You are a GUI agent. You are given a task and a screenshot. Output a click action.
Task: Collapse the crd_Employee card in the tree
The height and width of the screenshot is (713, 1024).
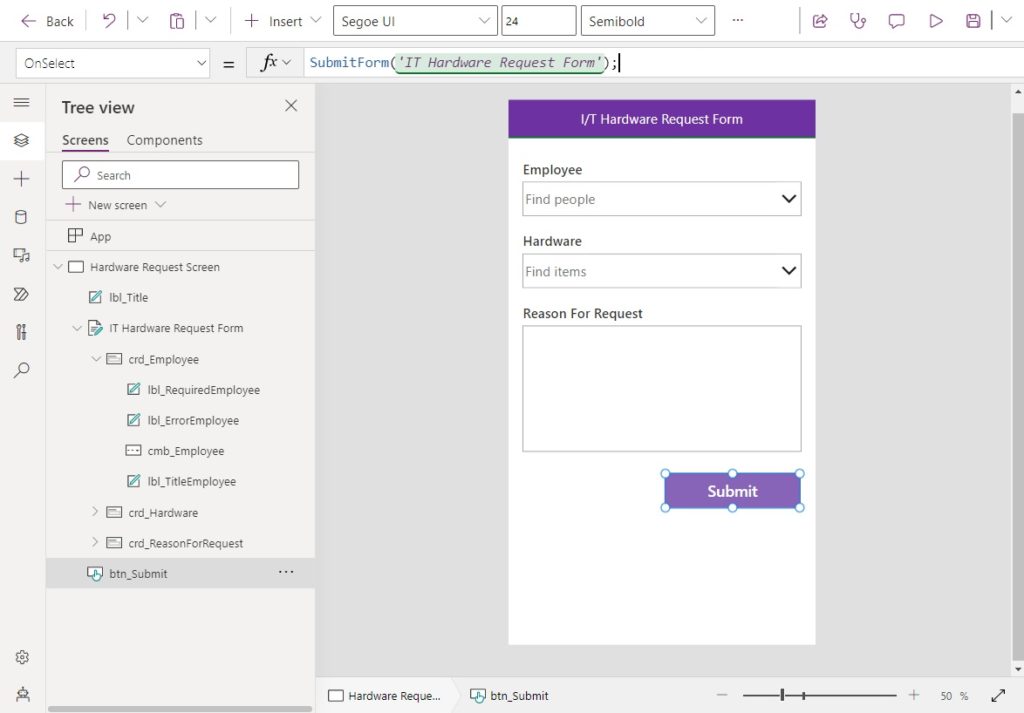tap(96, 358)
